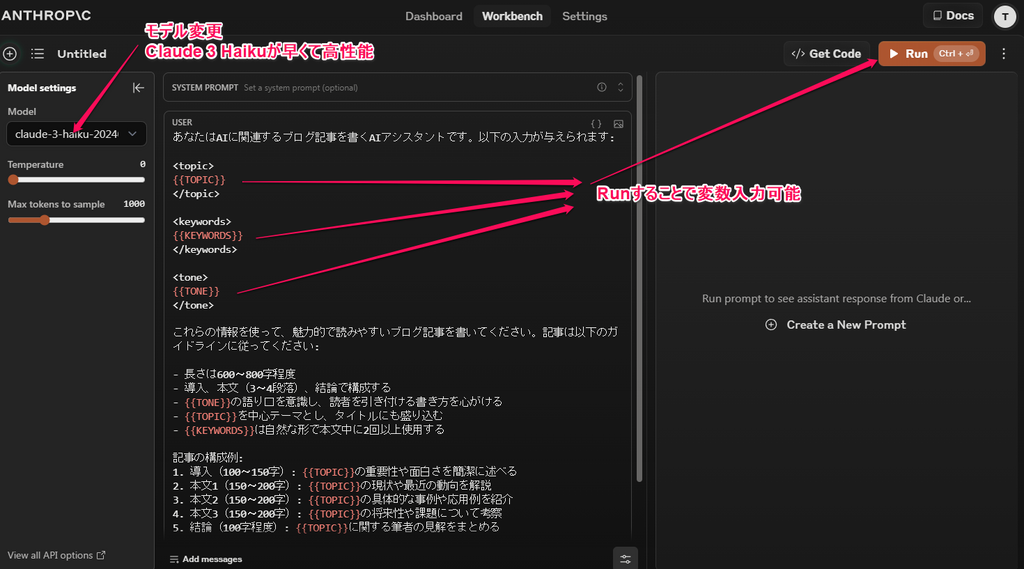Click the {{TOPIC}} variable under topic tag

click(199, 180)
